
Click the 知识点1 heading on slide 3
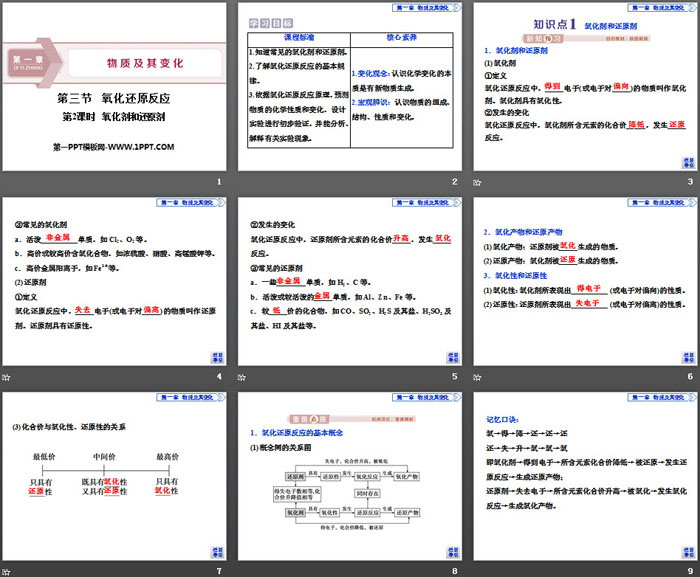tap(555, 24)
